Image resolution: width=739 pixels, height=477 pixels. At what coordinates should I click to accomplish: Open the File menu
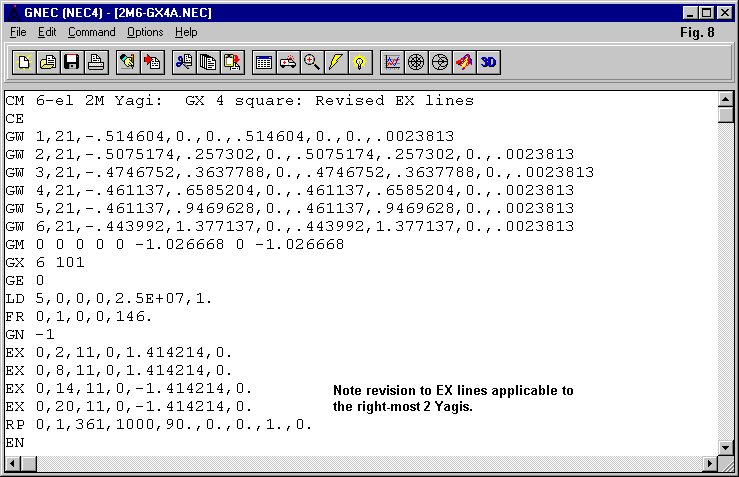pos(18,32)
